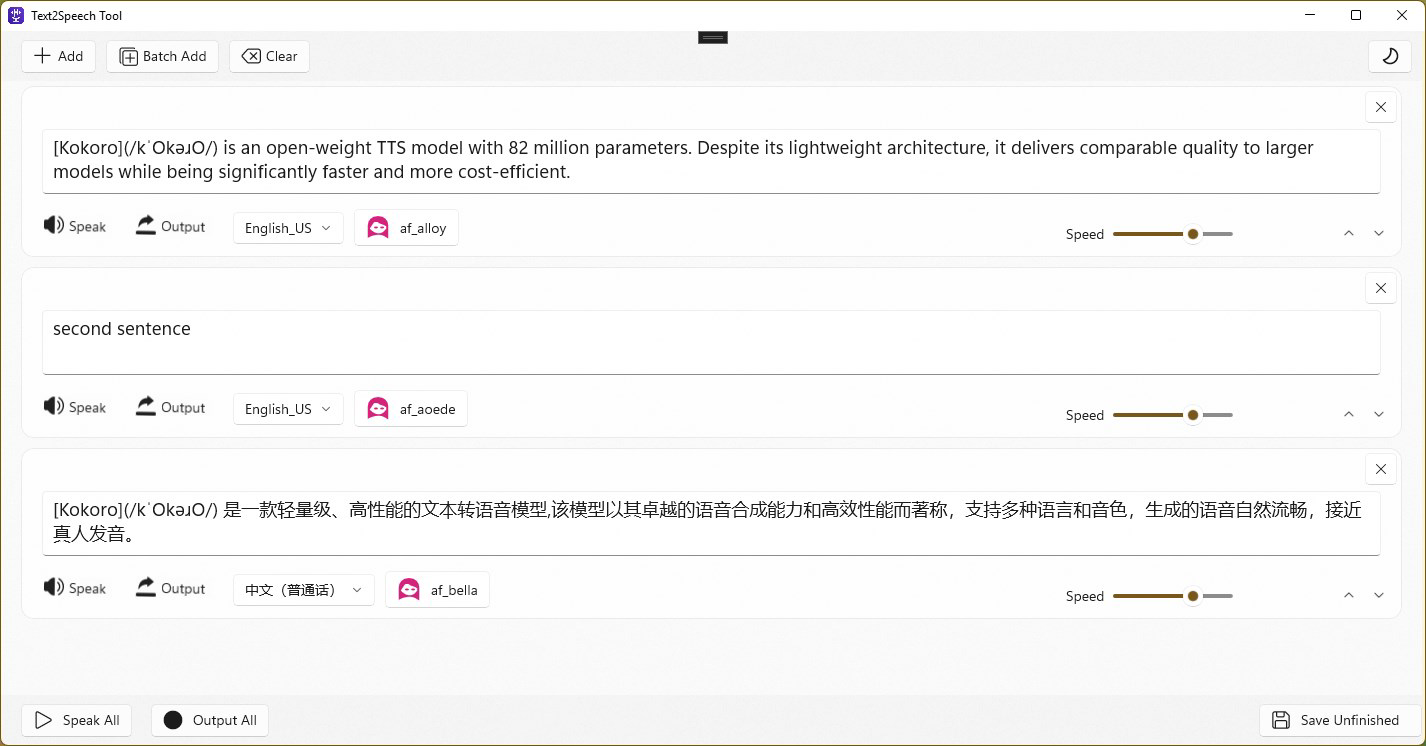This screenshot has width=1426, height=746.
Task: Click the save icon on Save Unfinished
Action: [x=1281, y=719]
